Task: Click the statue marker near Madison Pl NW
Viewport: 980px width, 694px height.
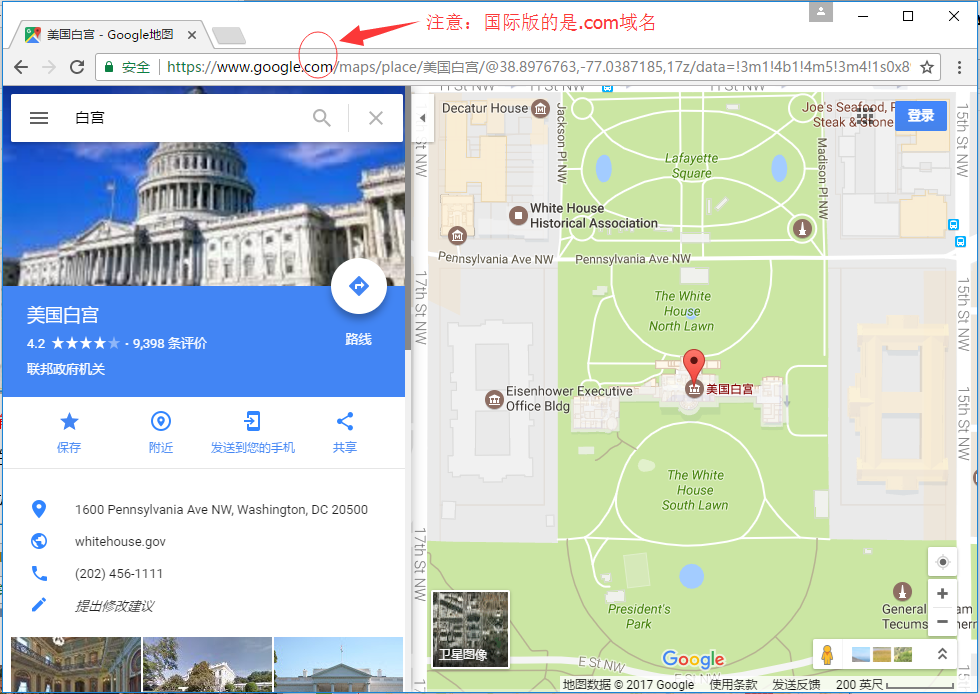Action: click(802, 228)
